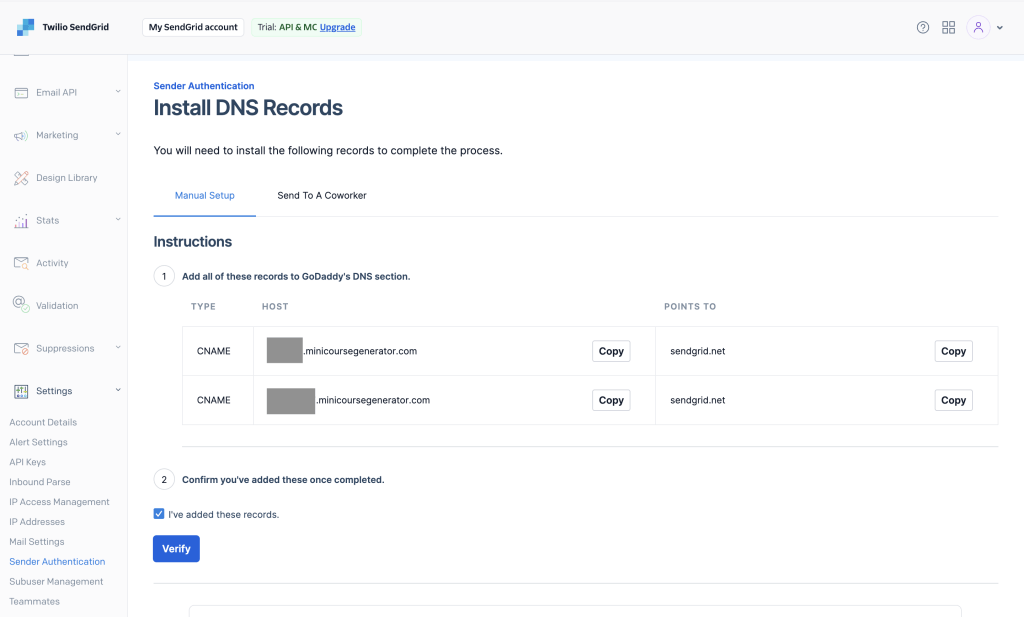Open Design Library from its icon
This screenshot has width=1024, height=617.
coord(21,178)
